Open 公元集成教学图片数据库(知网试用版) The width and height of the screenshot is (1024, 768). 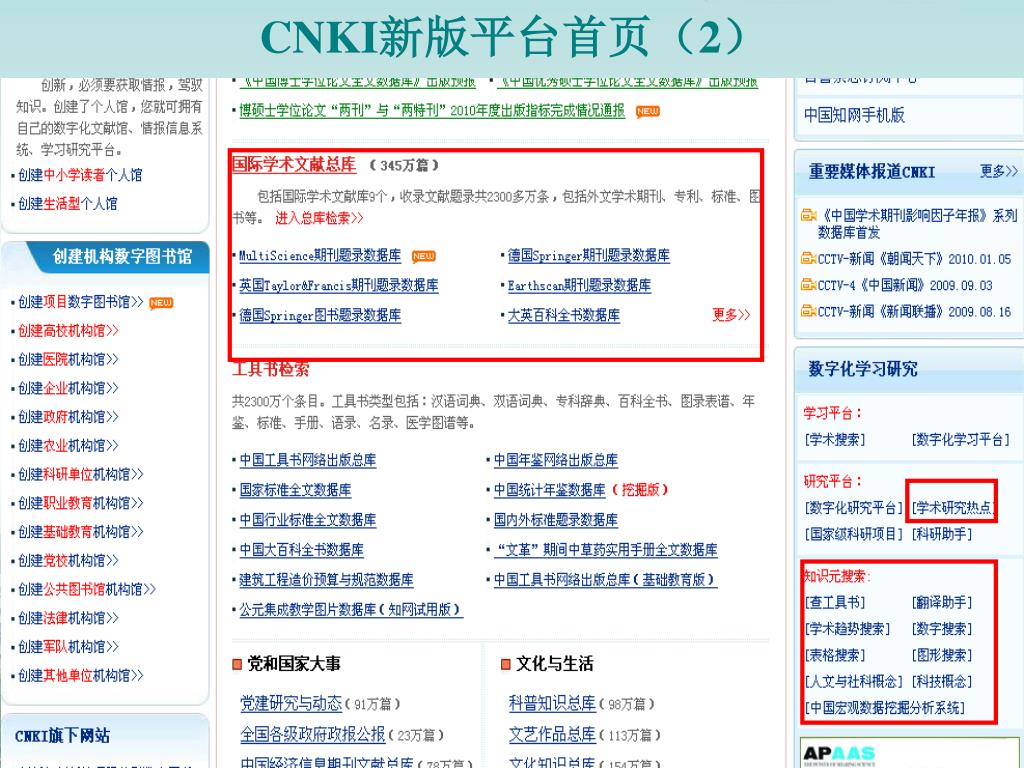point(351,610)
